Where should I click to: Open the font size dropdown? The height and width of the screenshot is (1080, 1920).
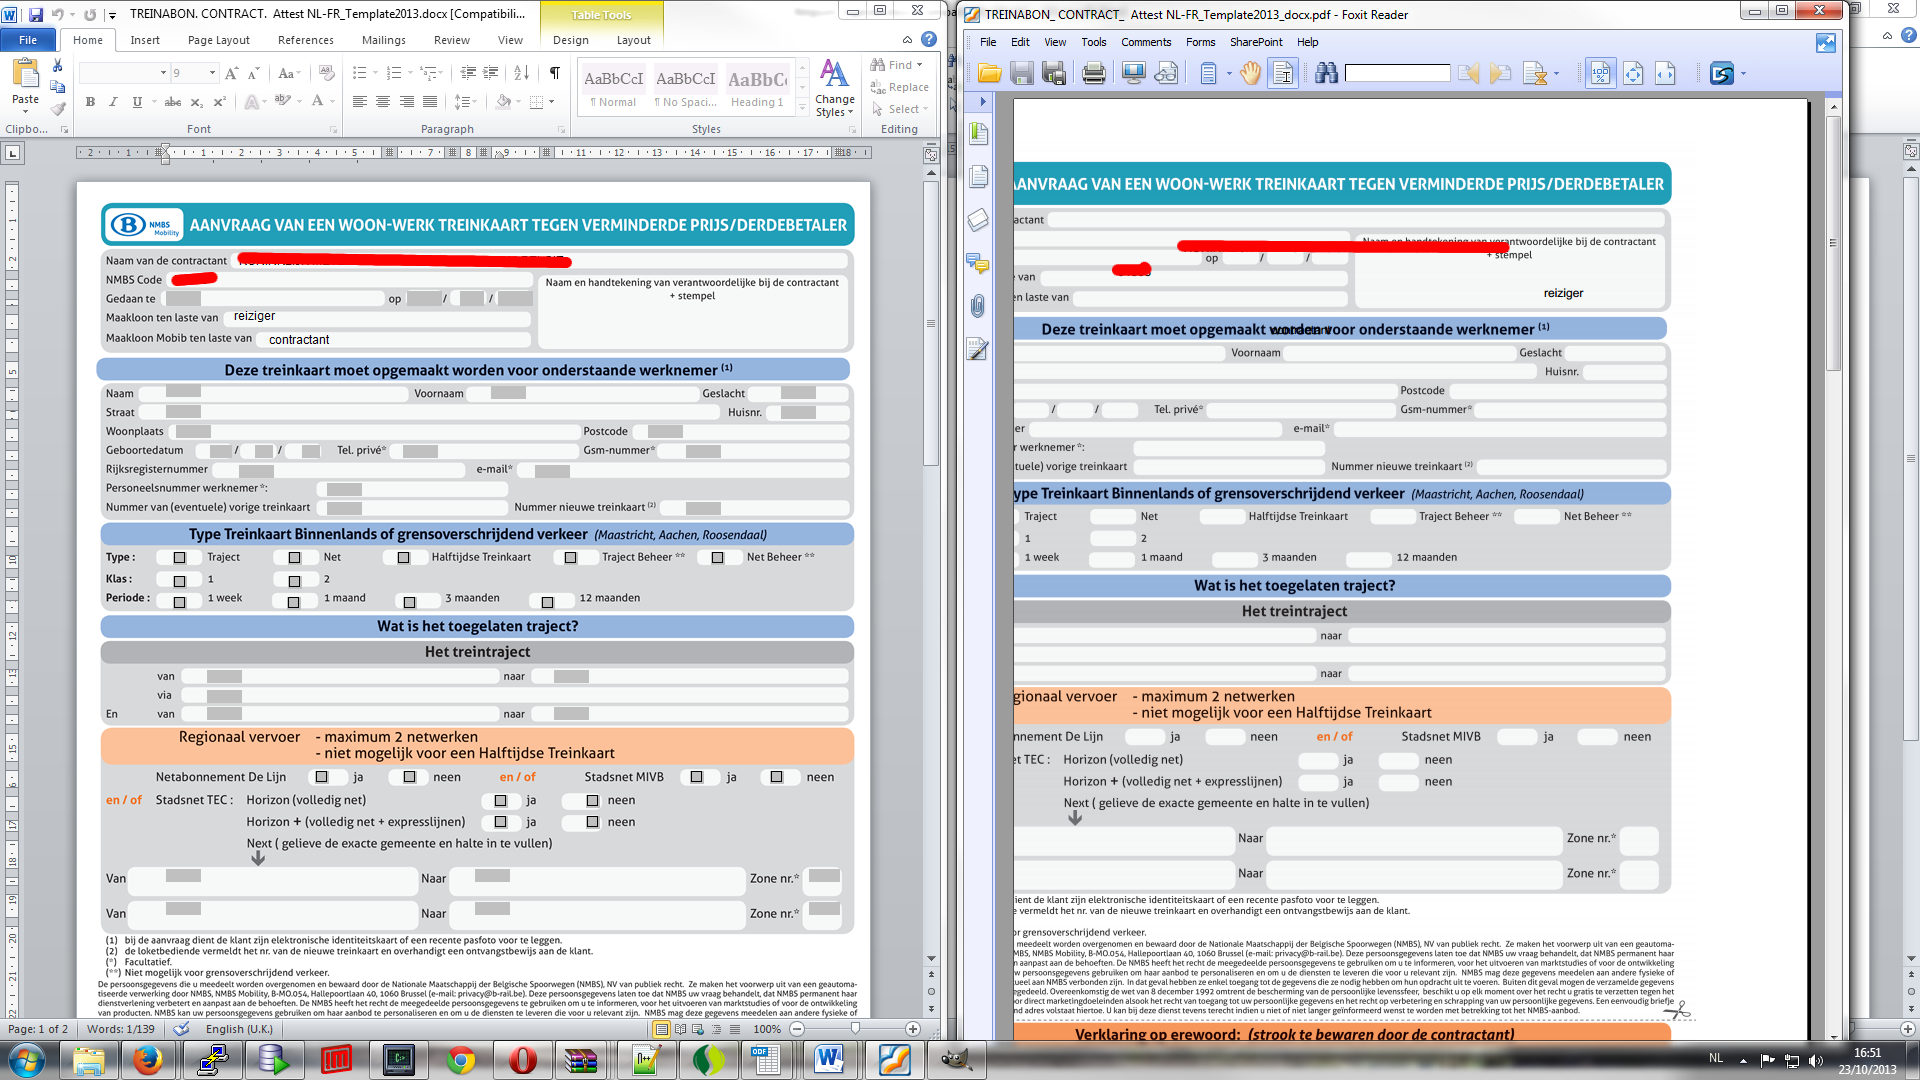[212, 73]
